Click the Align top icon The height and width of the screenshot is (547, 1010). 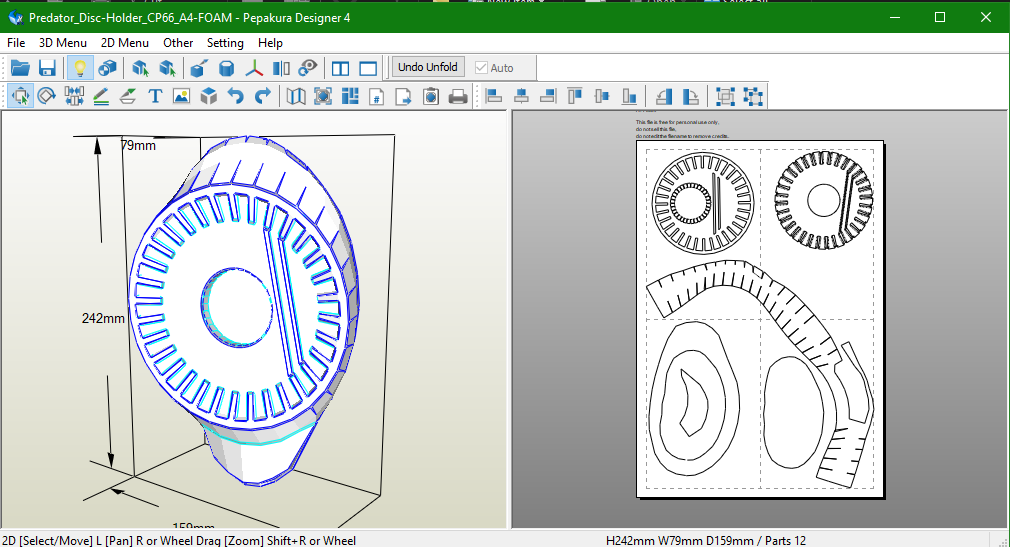[x=575, y=96]
